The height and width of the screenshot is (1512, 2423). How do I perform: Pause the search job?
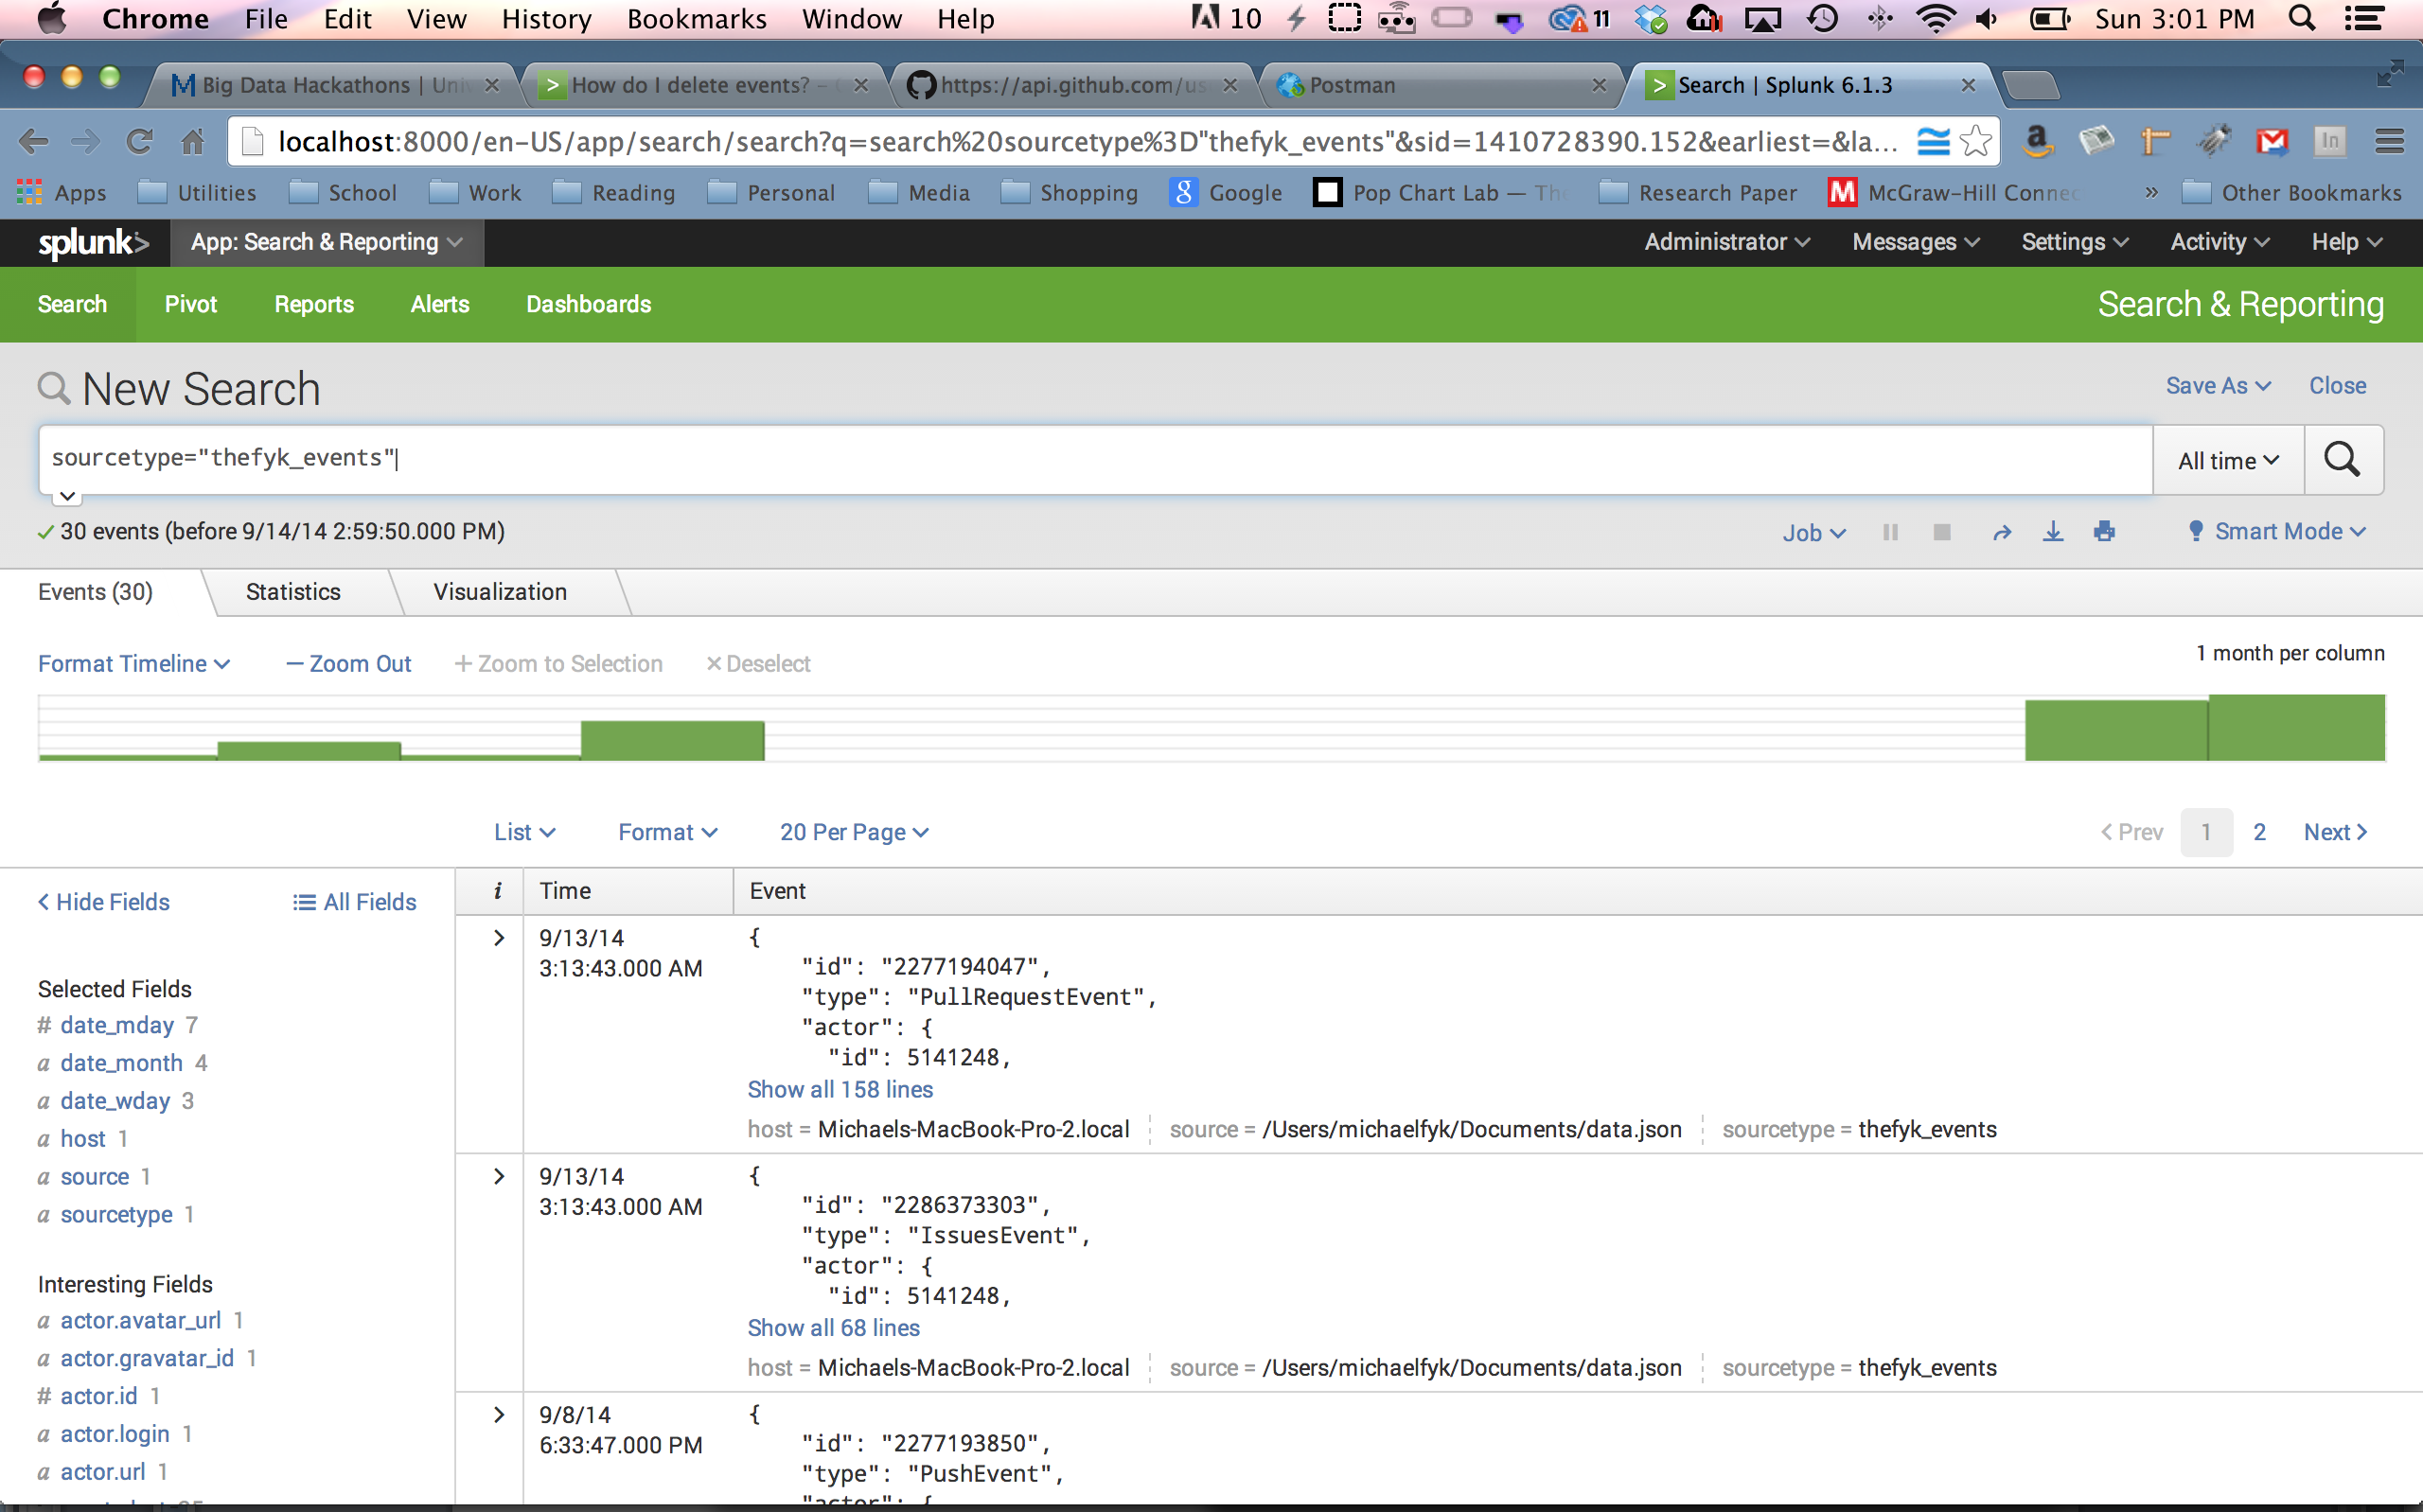[1889, 532]
